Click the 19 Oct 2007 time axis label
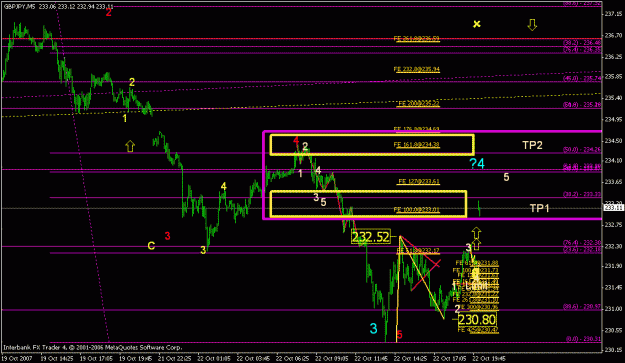This screenshot has height=363, width=625. pyautogui.click(x=17, y=358)
